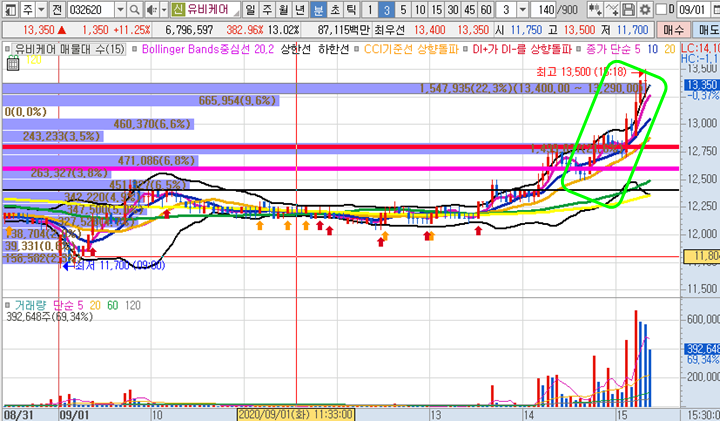Click the 최고 13,500 high marker label

581,72
